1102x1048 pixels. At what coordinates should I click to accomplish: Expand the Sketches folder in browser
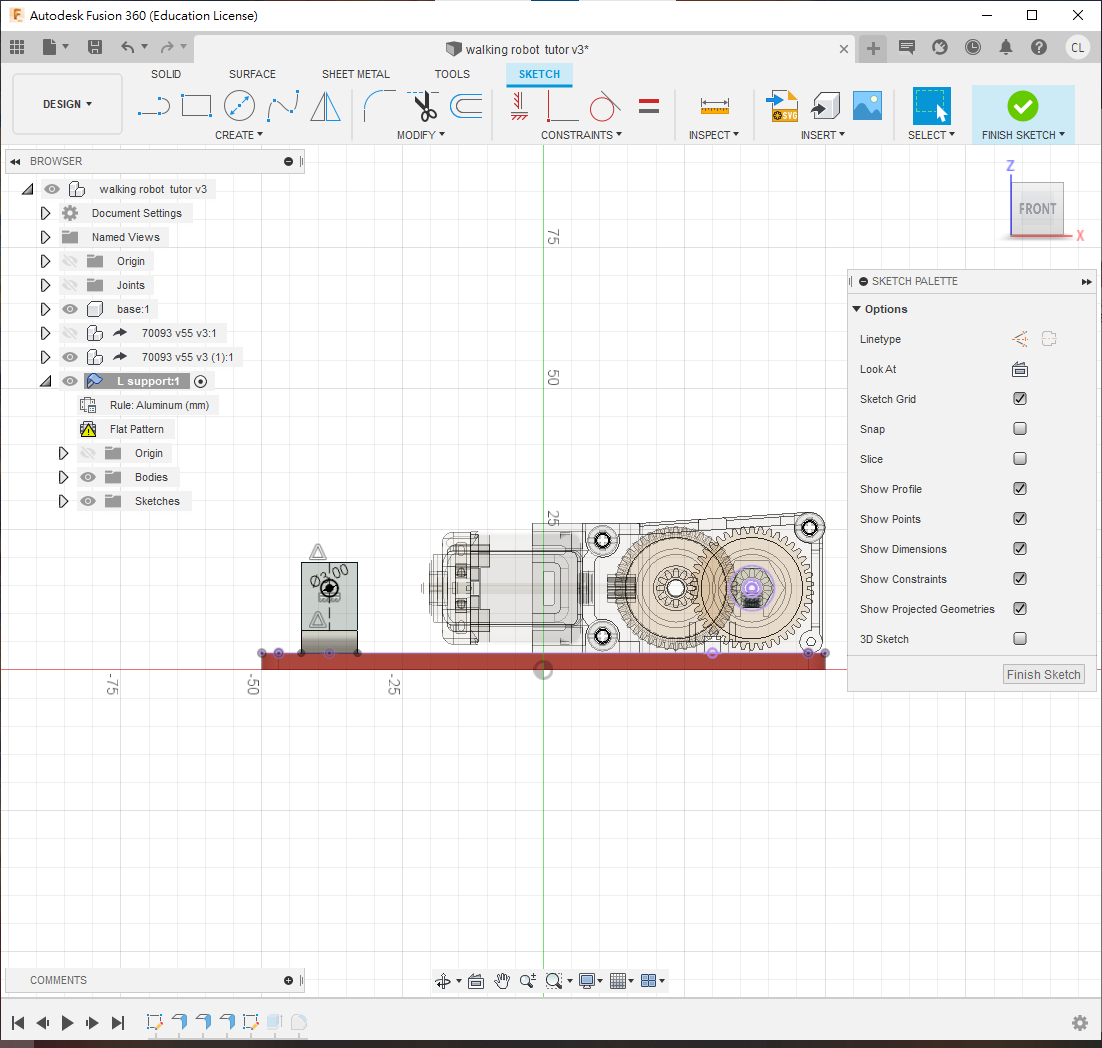coord(63,501)
